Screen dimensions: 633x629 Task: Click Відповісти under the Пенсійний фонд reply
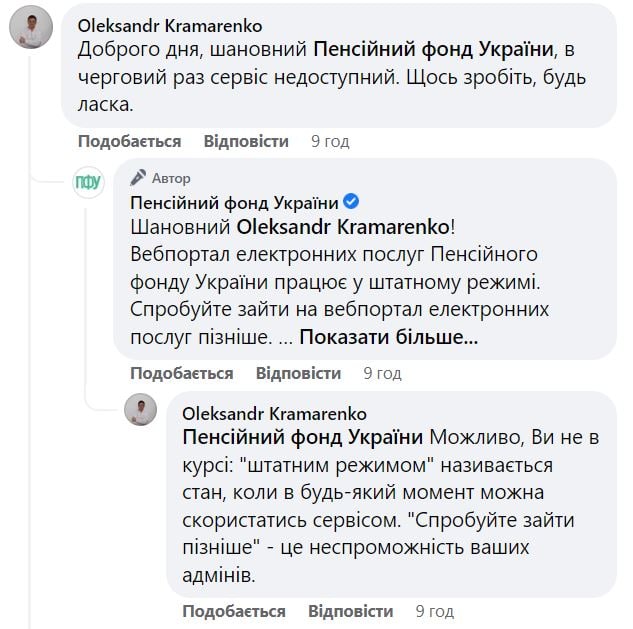[x=298, y=373]
